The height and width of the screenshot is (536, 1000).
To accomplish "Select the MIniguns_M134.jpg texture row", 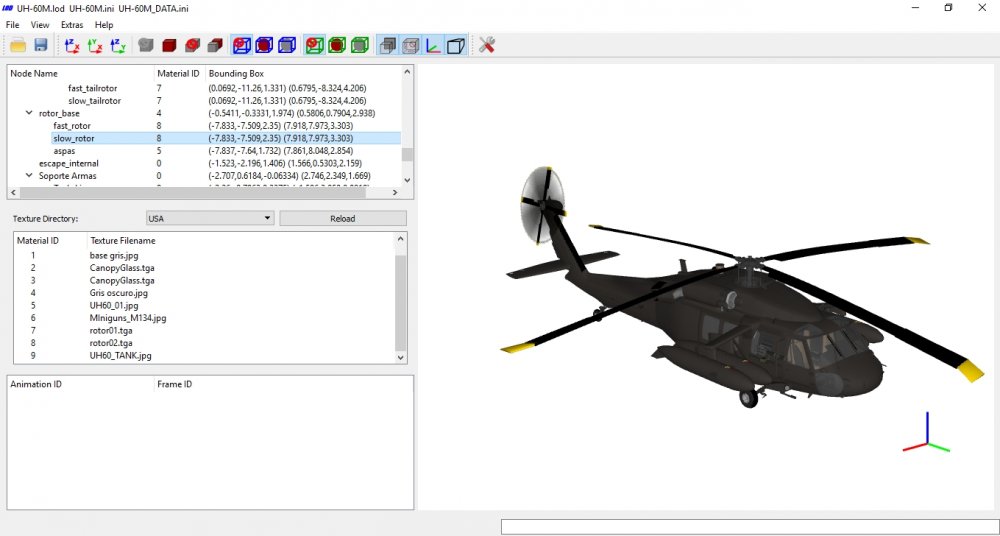I will (x=204, y=318).
